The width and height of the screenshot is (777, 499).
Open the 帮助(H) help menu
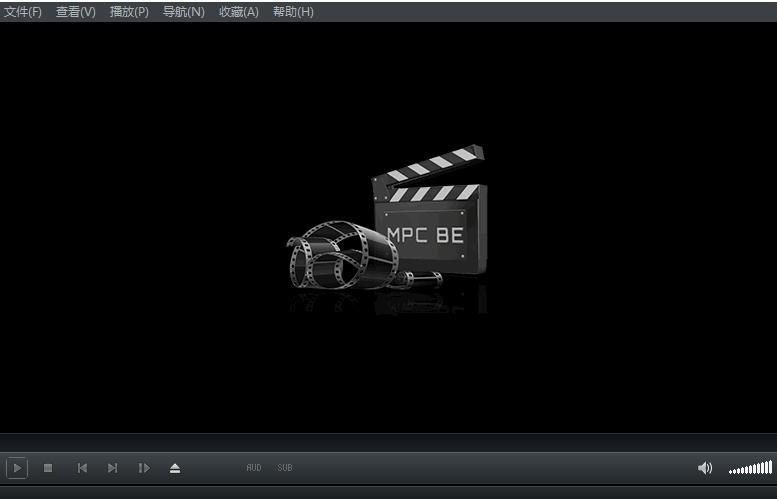(293, 12)
